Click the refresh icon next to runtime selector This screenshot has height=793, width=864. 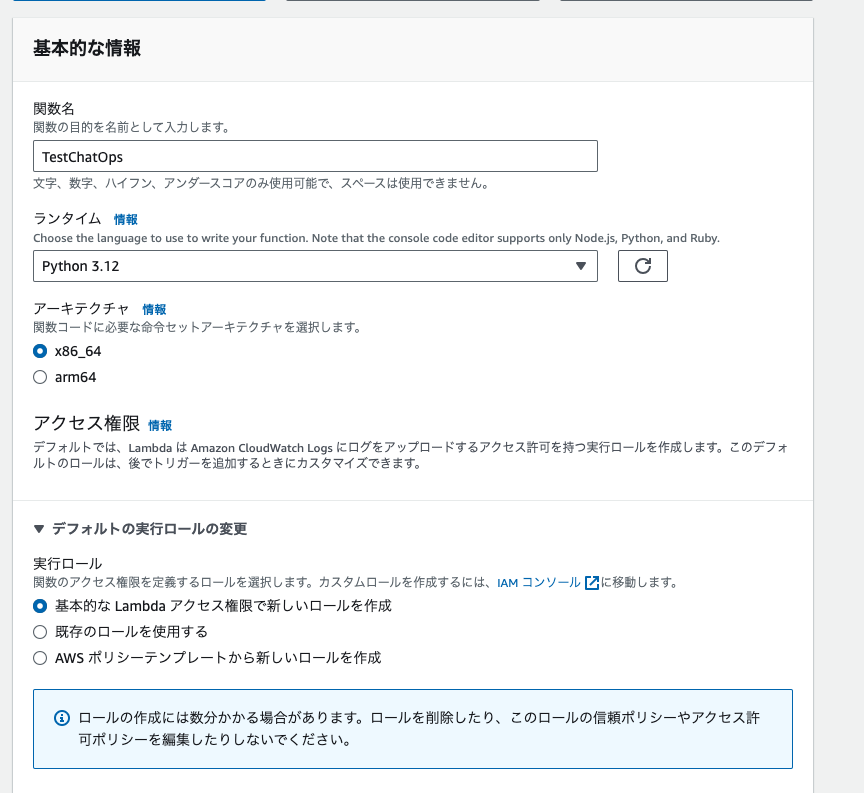click(642, 266)
